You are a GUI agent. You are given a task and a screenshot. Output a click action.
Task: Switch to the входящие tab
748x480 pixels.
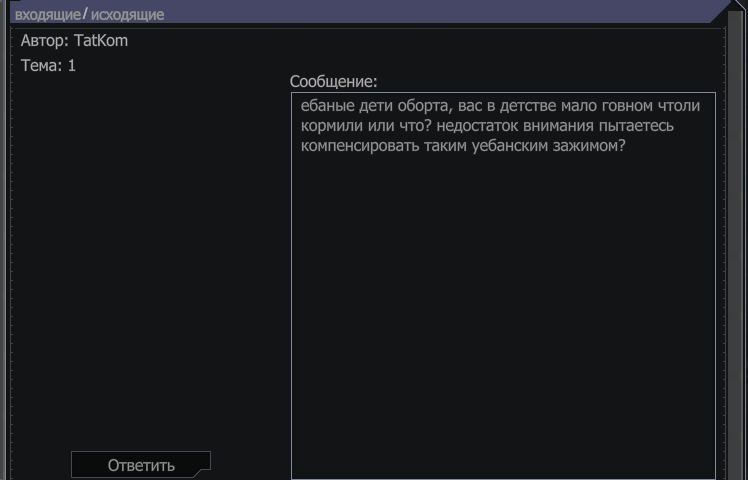click(x=47, y=15)
